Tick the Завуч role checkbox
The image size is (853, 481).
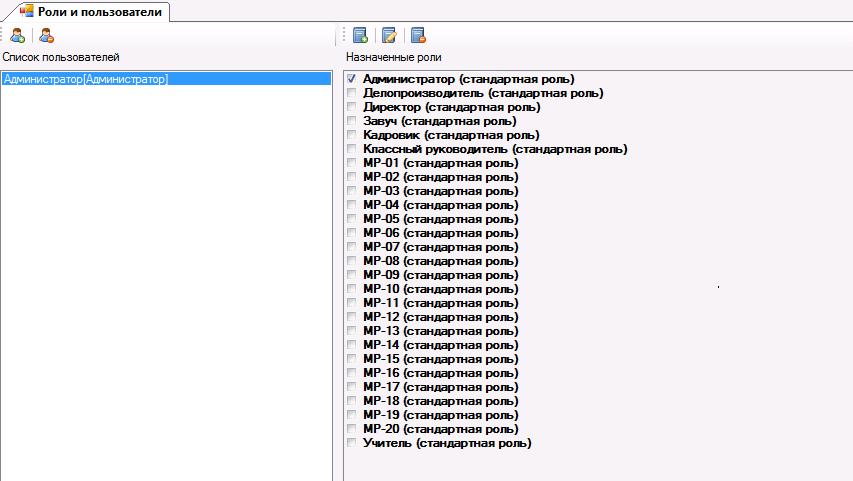[351, 121]
